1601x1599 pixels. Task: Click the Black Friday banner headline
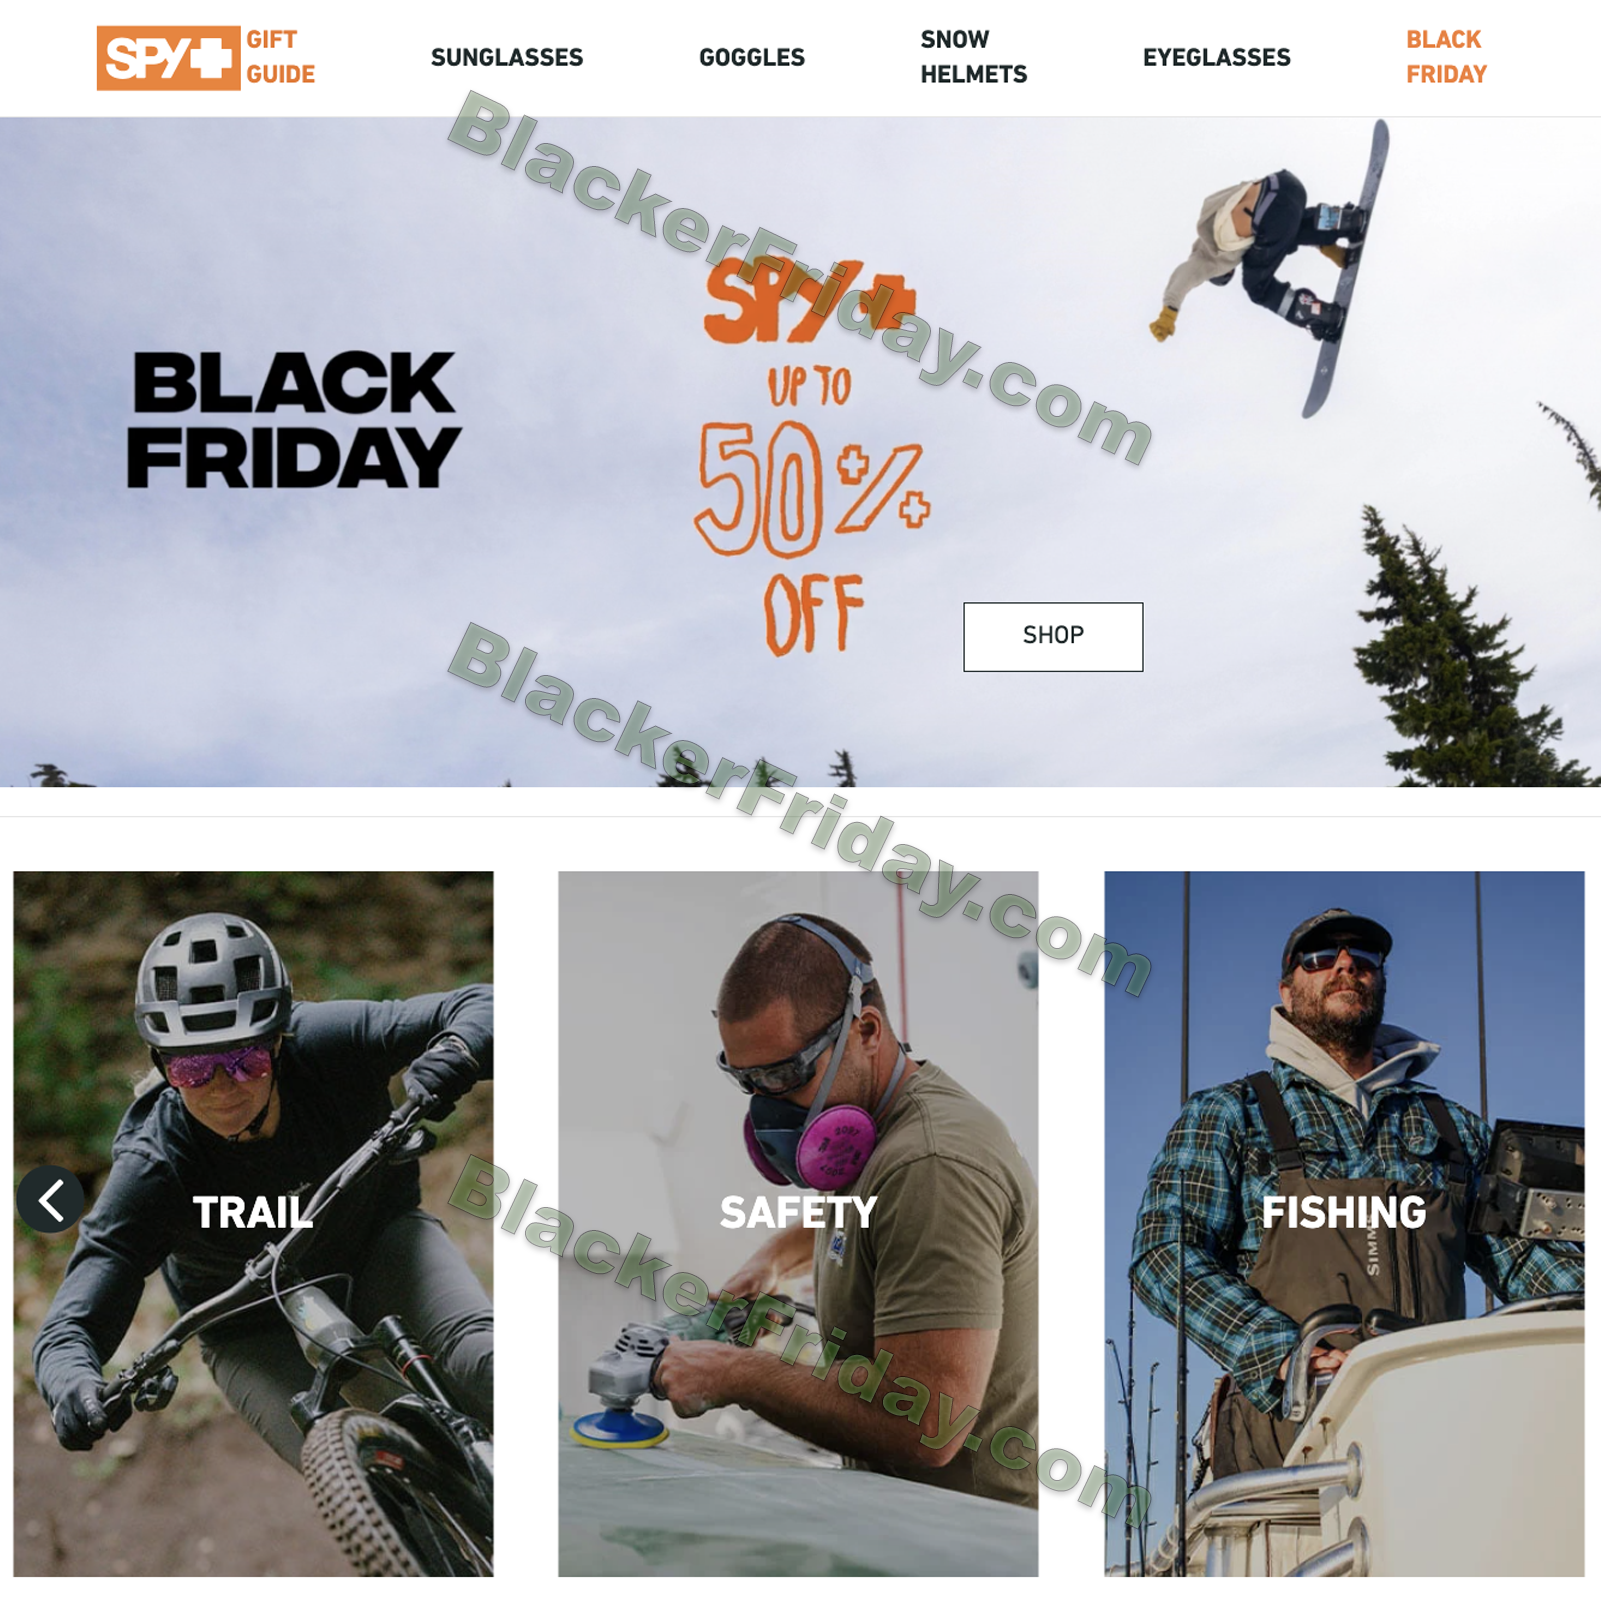[x=294, y=420]
